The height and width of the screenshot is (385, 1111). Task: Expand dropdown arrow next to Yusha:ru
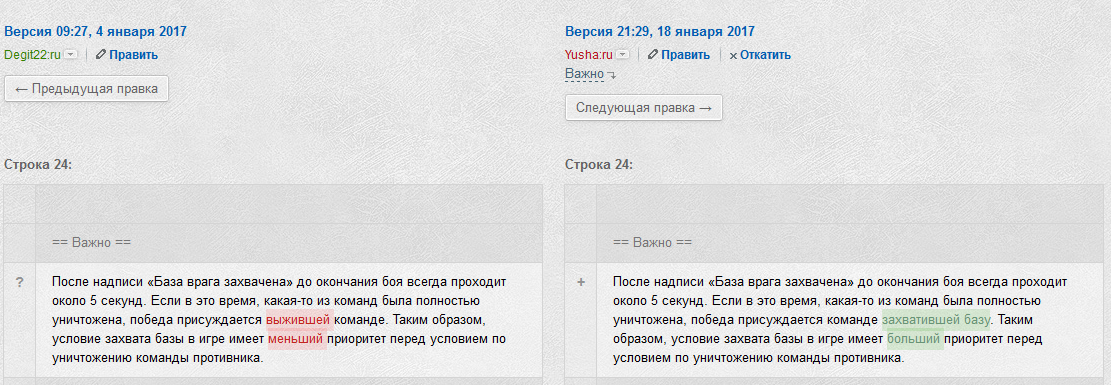(x=622, y=55)
